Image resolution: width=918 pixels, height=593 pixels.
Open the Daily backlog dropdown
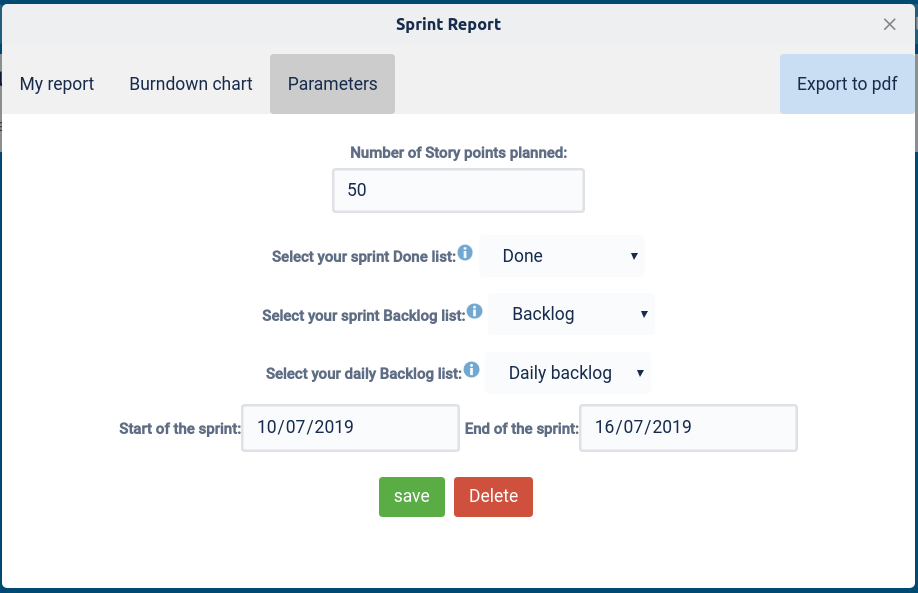[568, 373]
